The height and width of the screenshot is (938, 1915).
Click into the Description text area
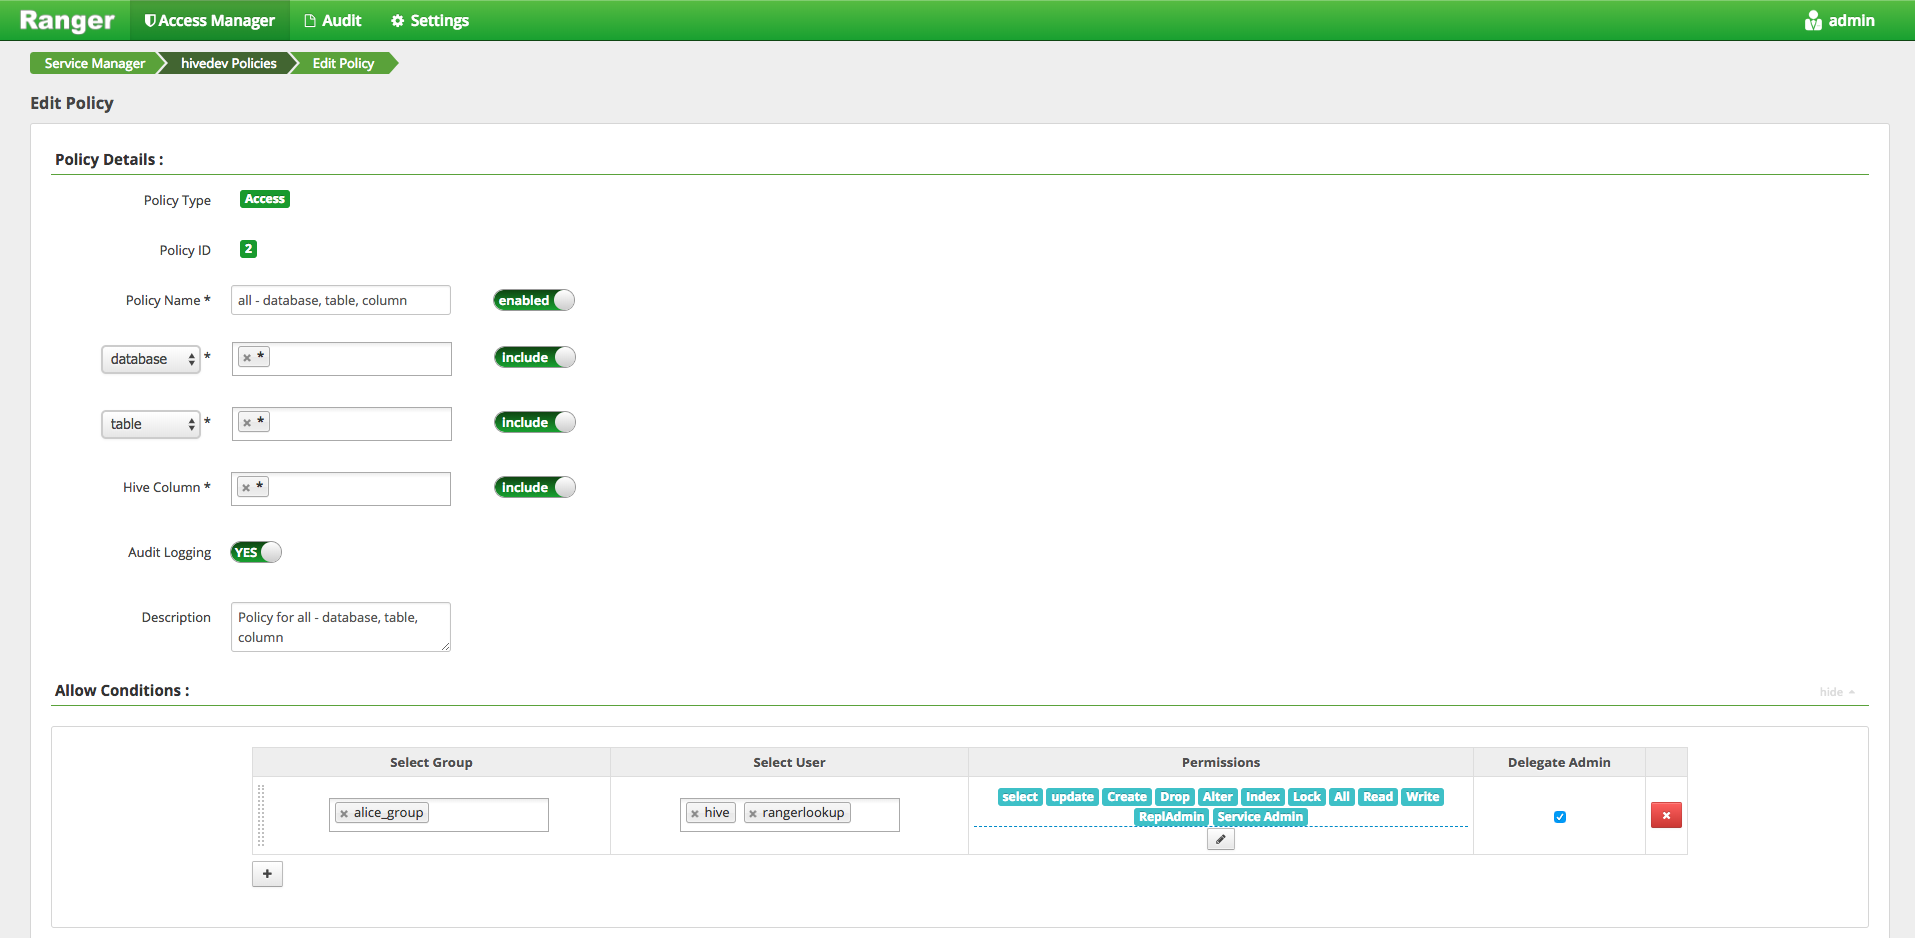tap(341, 627)
